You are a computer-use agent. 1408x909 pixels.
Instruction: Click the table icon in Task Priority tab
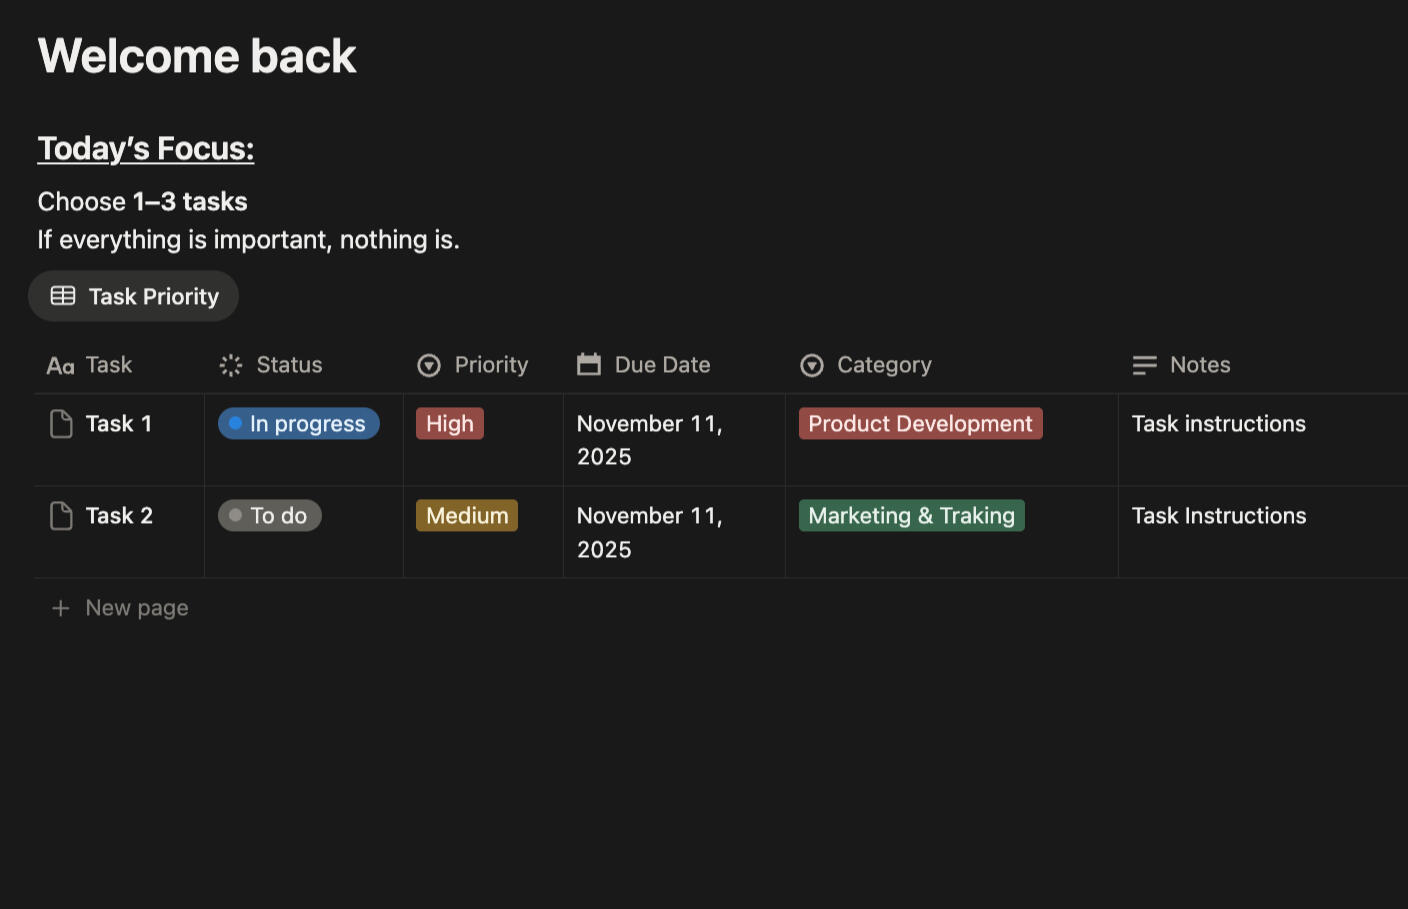63,296
